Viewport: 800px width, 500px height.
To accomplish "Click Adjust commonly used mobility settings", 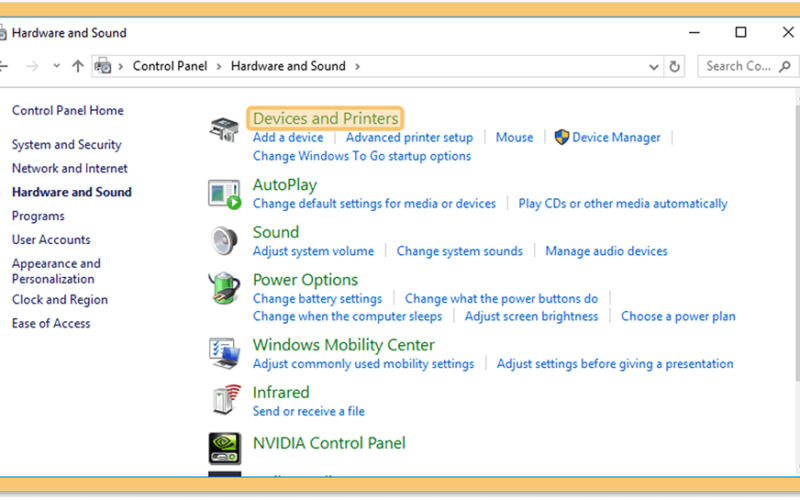I will pyautogui.click(x=363, y=364).
